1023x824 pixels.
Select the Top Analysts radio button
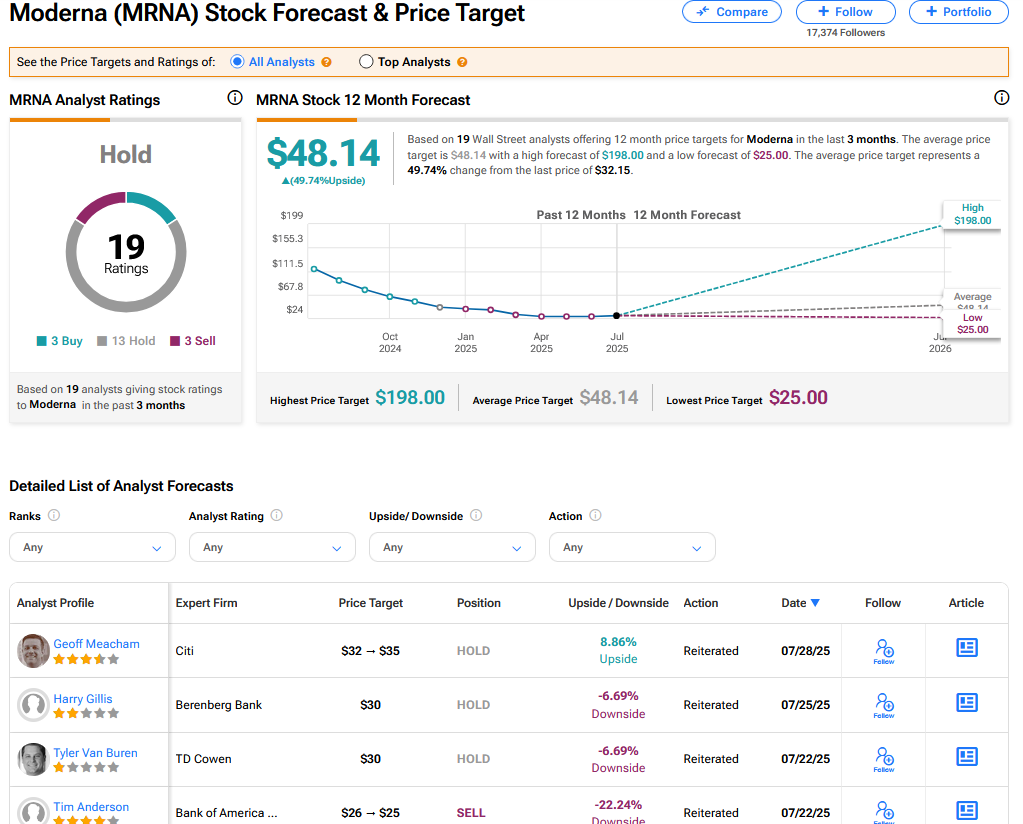(365, 62)
